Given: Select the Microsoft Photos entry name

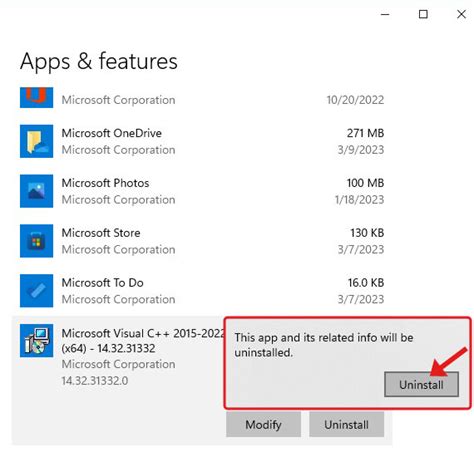Looking at the screenshot, I should click(x=105, y=183).
